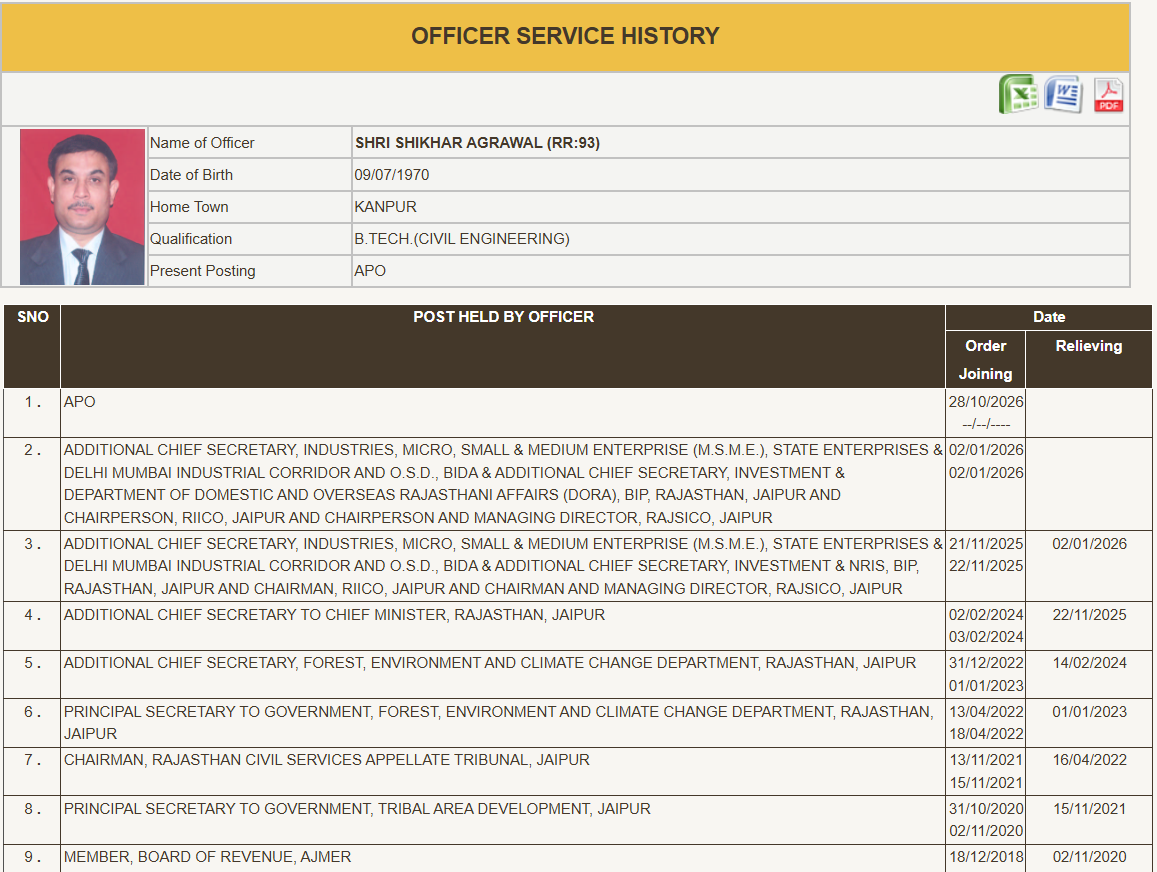The height and width of the screenshot is (872, 1157).
Task: Click relieving date 02/11/2020
Action: click(x=1089, y=857)
